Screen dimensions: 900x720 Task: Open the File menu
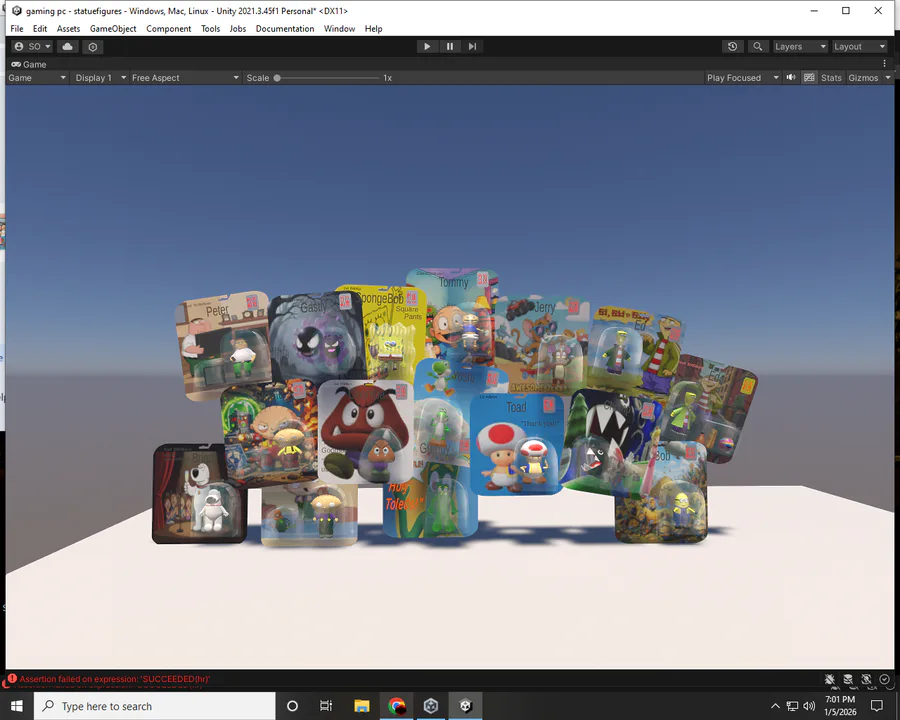click(x=17, y=29)
